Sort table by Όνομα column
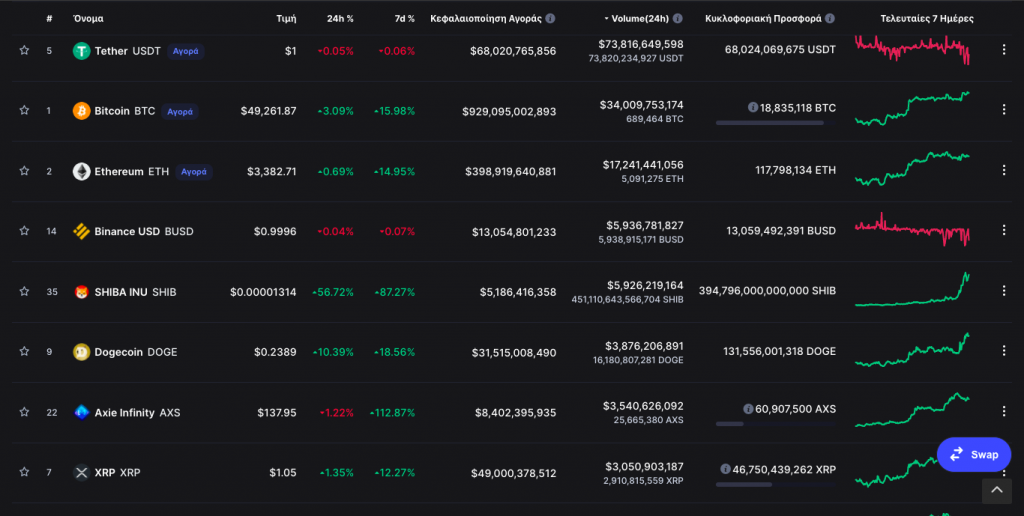1024x516 pixels. point(88,18)
